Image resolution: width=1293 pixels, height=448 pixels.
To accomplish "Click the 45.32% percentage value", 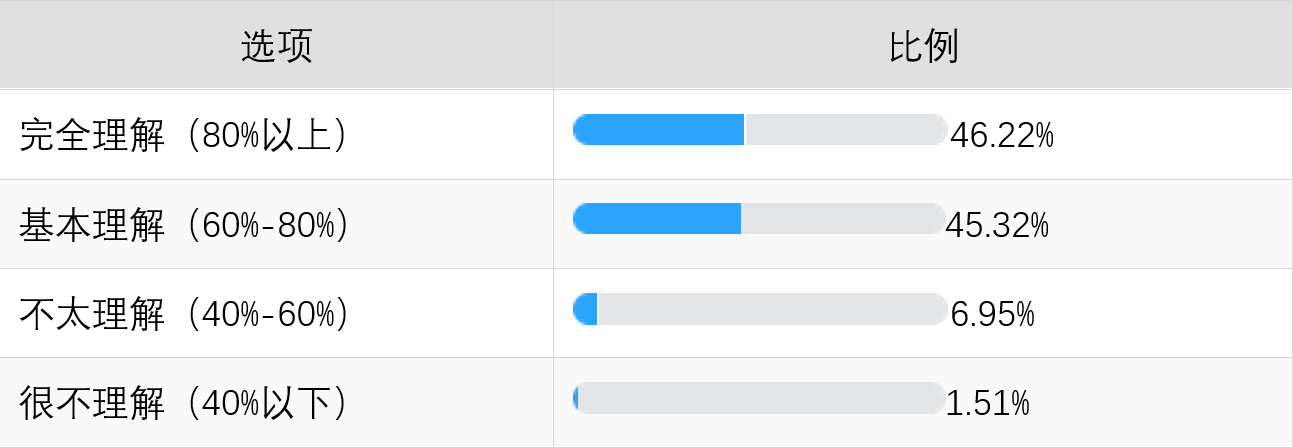I will pyautogui.click(x=997, y=225).
